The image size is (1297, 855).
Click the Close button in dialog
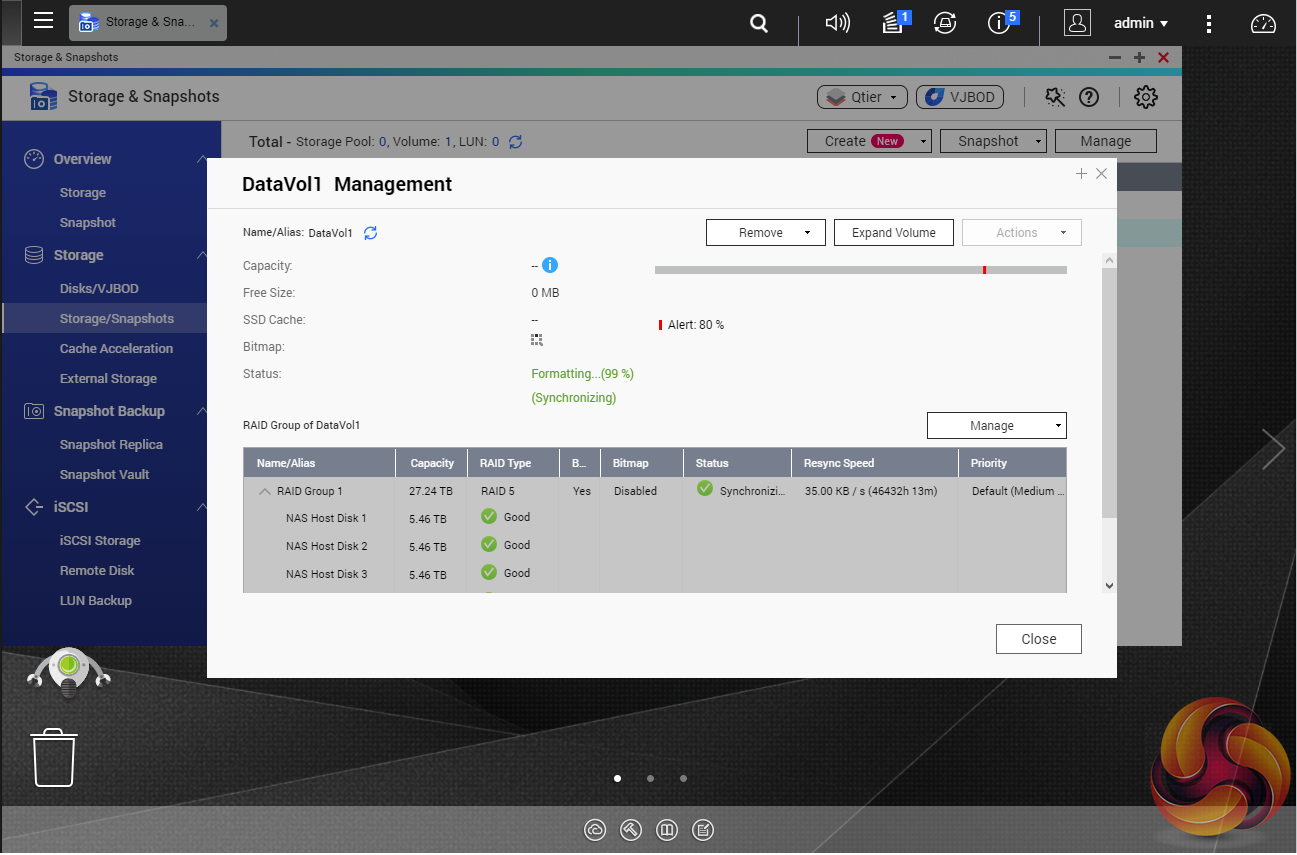coord(1038,639)
